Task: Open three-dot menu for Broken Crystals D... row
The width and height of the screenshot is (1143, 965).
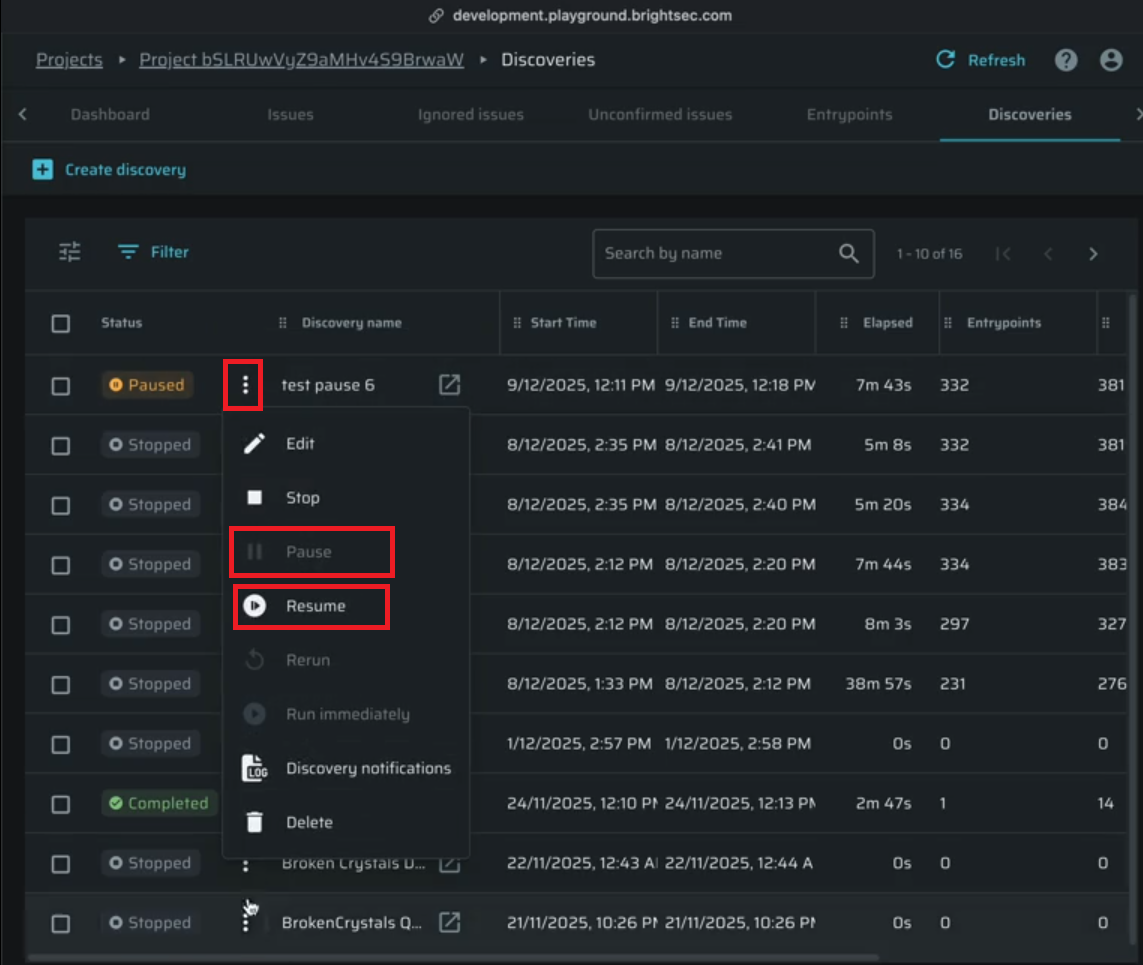Action: click(x=246, y=864)
